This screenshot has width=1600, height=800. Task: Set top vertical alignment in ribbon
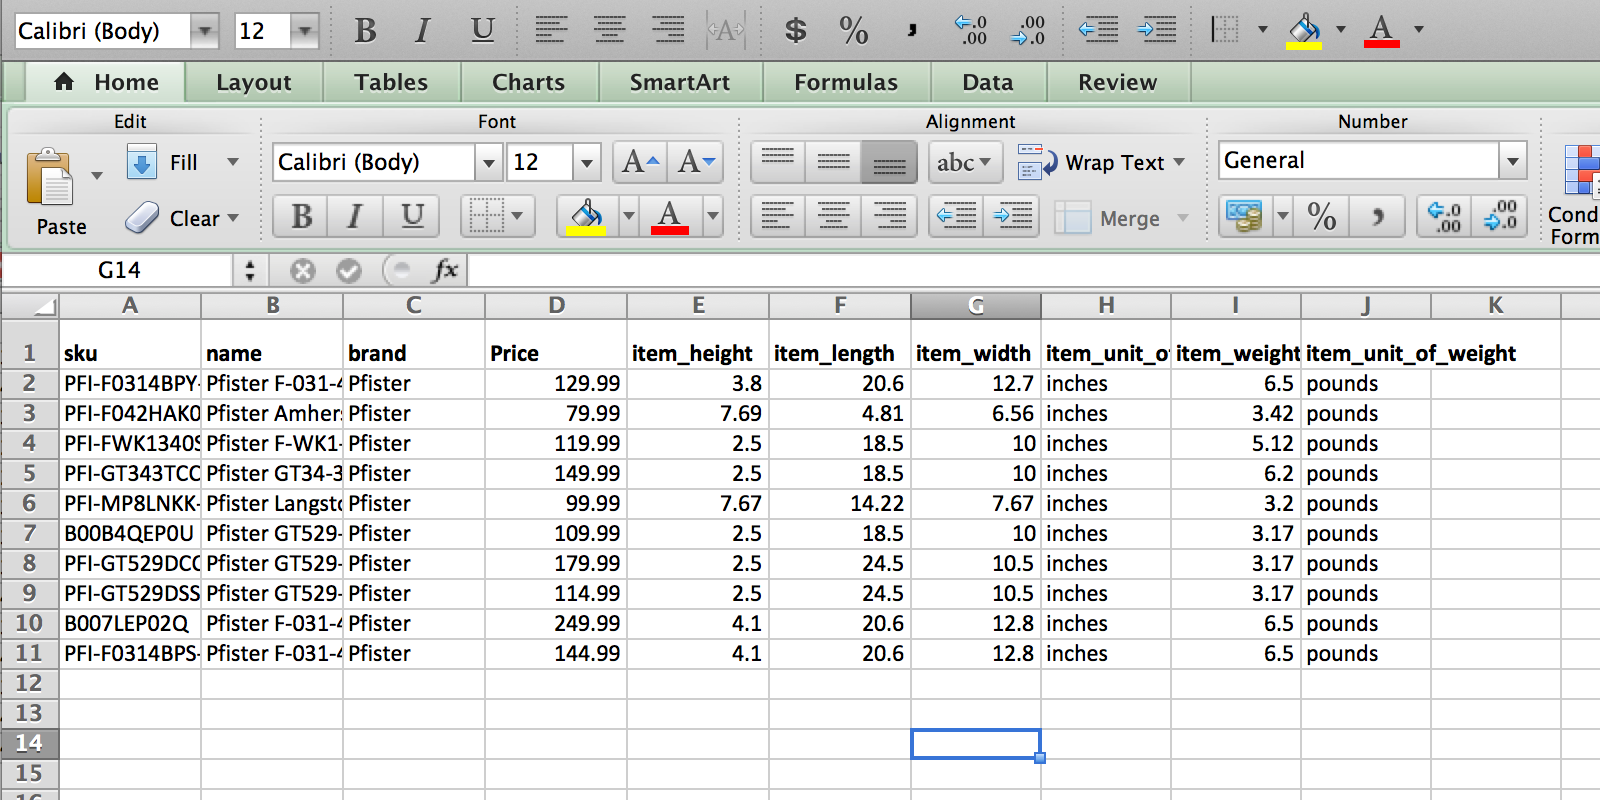[x=778, y=162]
